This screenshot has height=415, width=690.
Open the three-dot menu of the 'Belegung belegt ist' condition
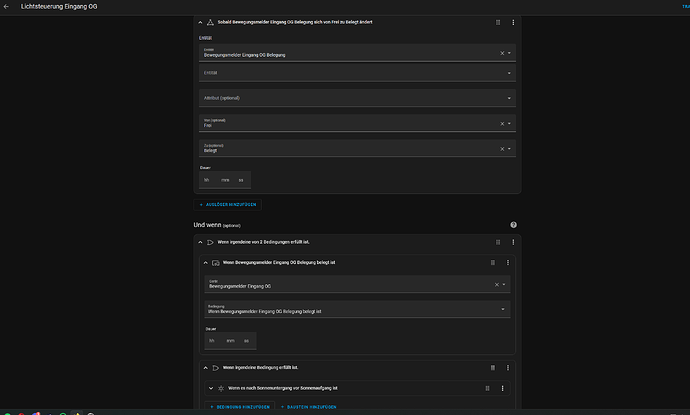(508, 263)
